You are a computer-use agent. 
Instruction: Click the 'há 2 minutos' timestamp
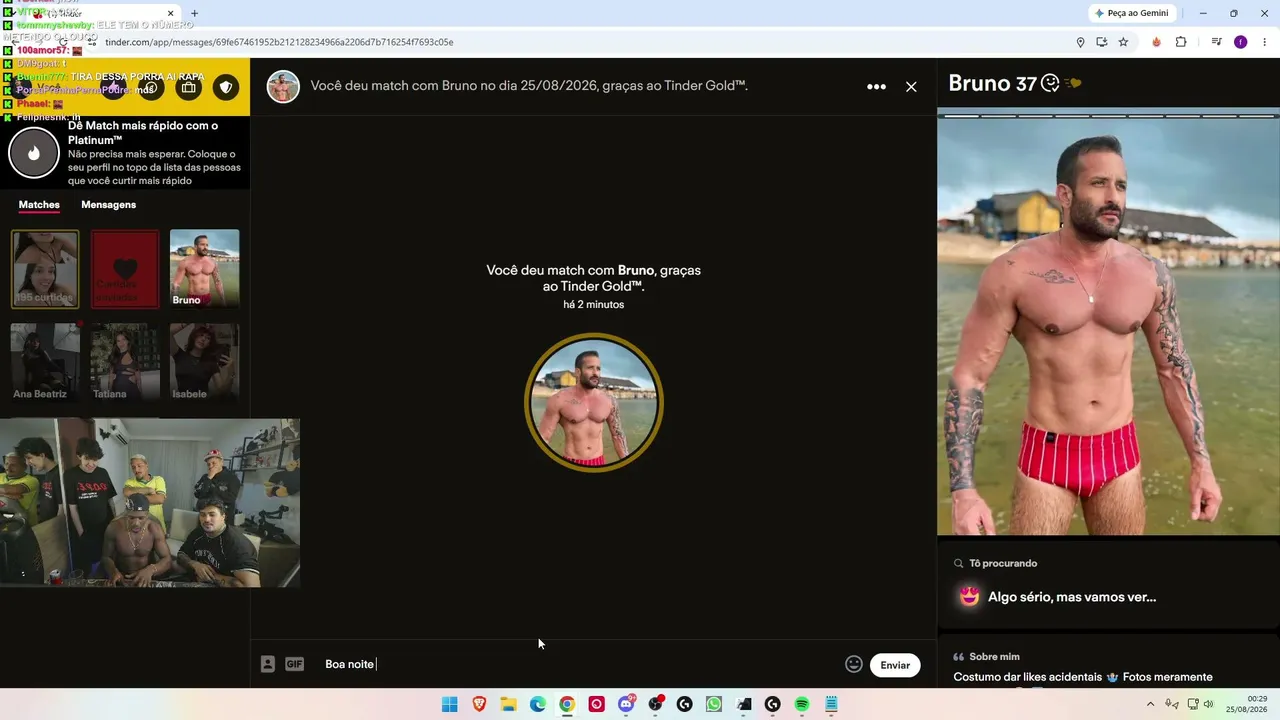[594, 305]
